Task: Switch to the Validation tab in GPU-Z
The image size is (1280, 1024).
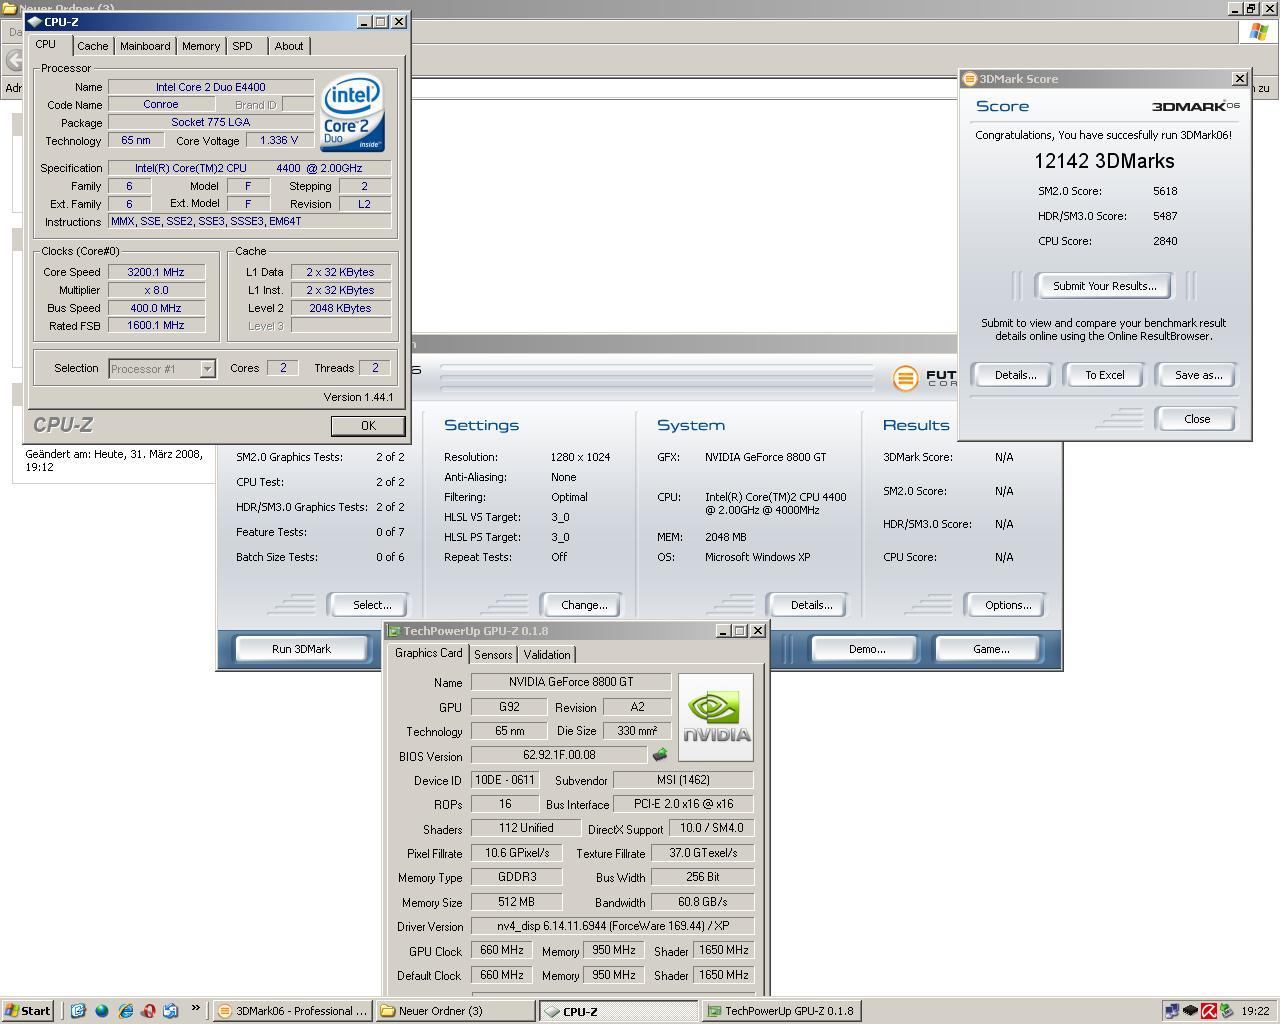Action: pyautogui.click(x=547, y=655)
